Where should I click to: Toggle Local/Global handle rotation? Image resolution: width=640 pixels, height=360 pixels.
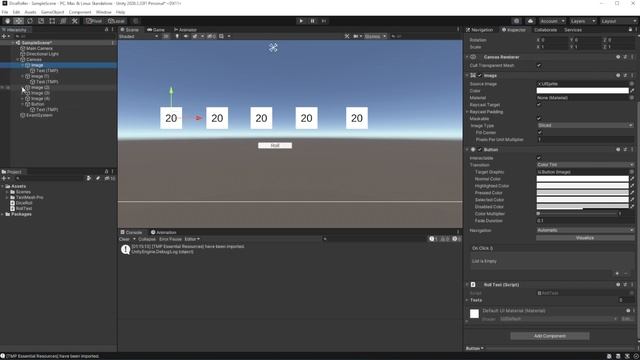click(116, 21)
